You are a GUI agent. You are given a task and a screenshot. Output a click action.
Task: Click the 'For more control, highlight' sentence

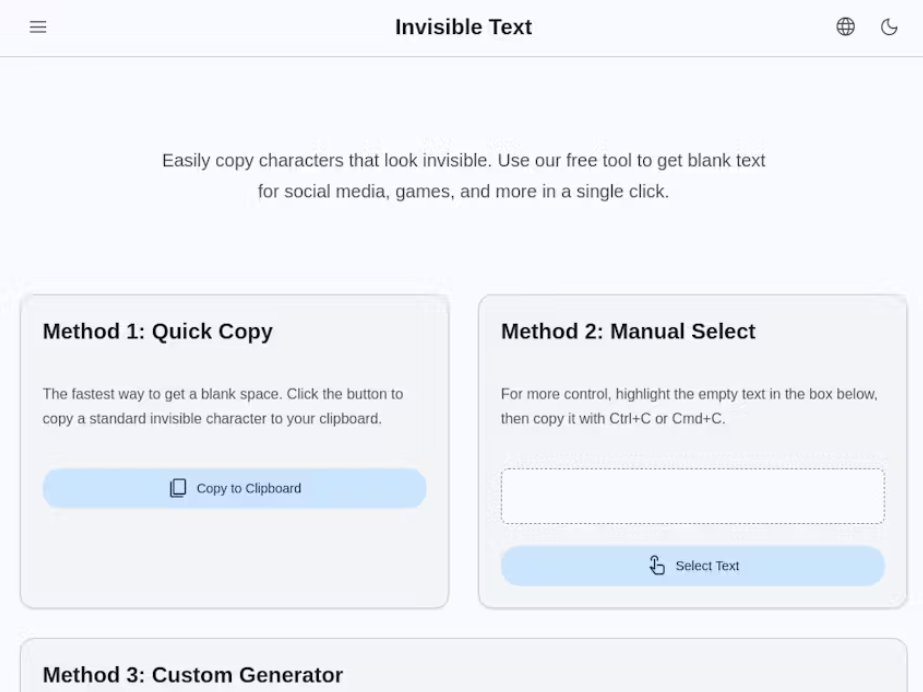[x=689, y=394]
